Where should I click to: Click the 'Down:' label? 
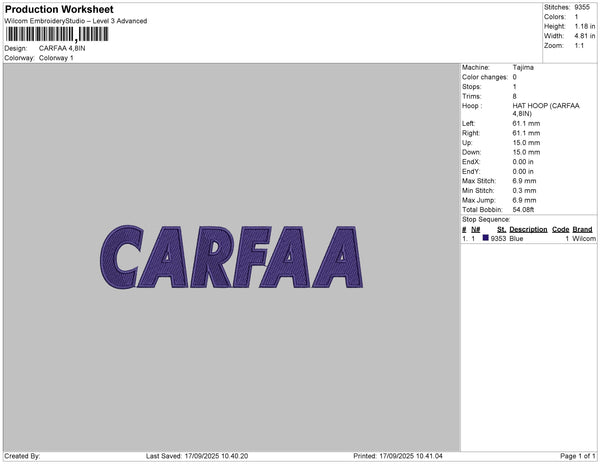(x=471, y=152)
